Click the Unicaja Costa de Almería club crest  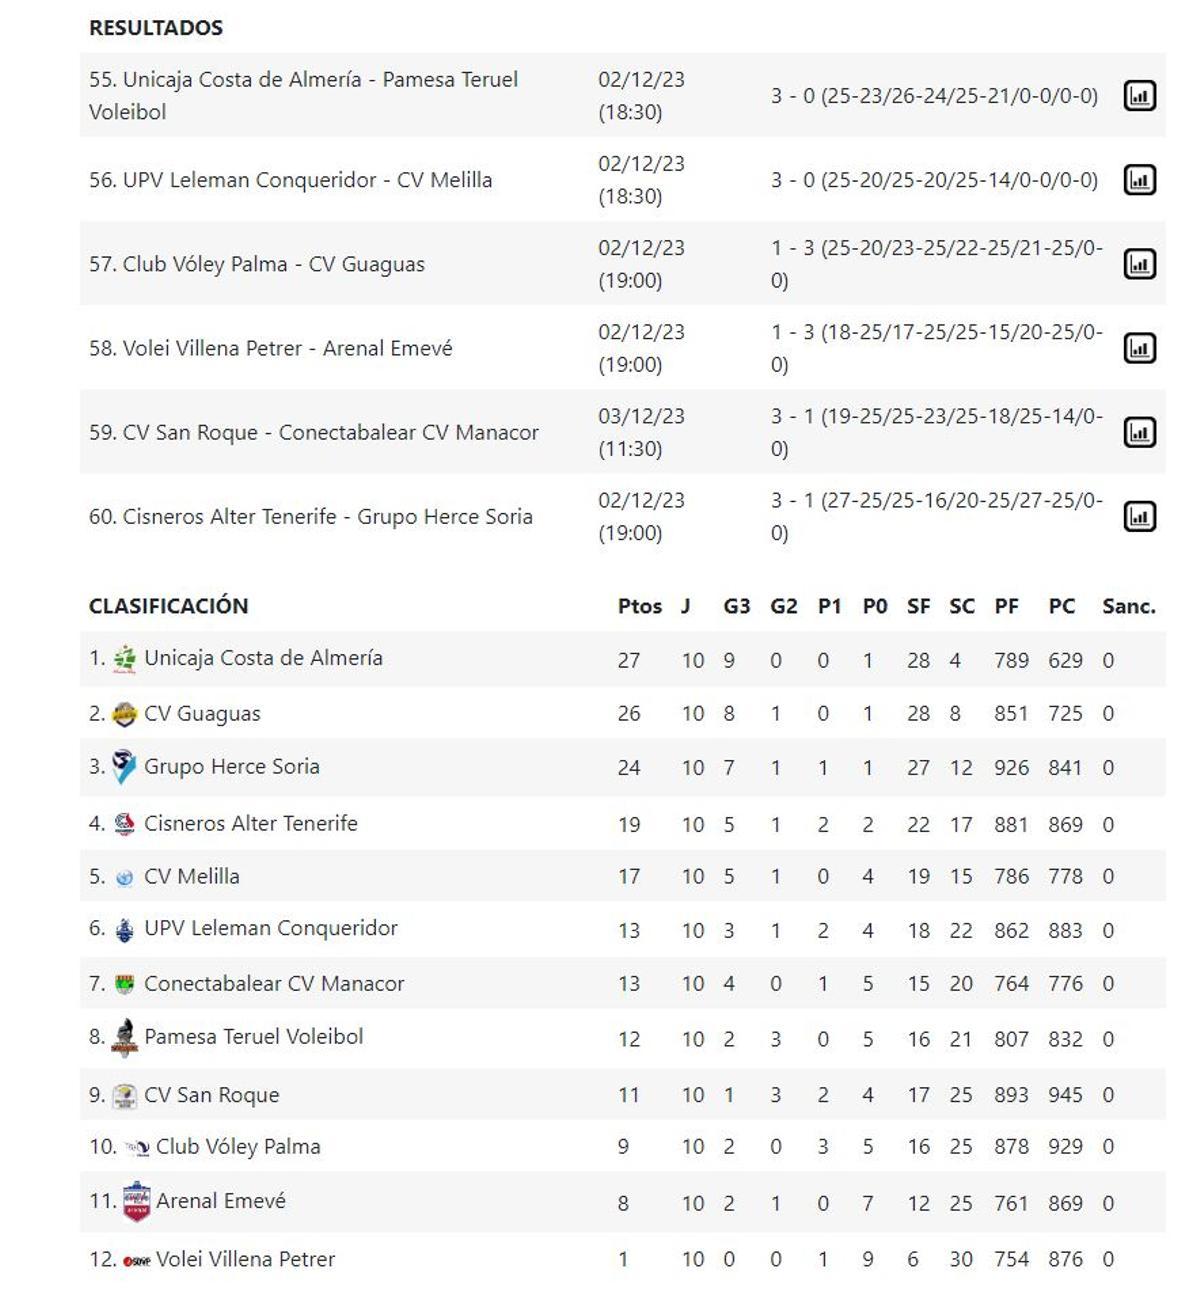point(124,658)
